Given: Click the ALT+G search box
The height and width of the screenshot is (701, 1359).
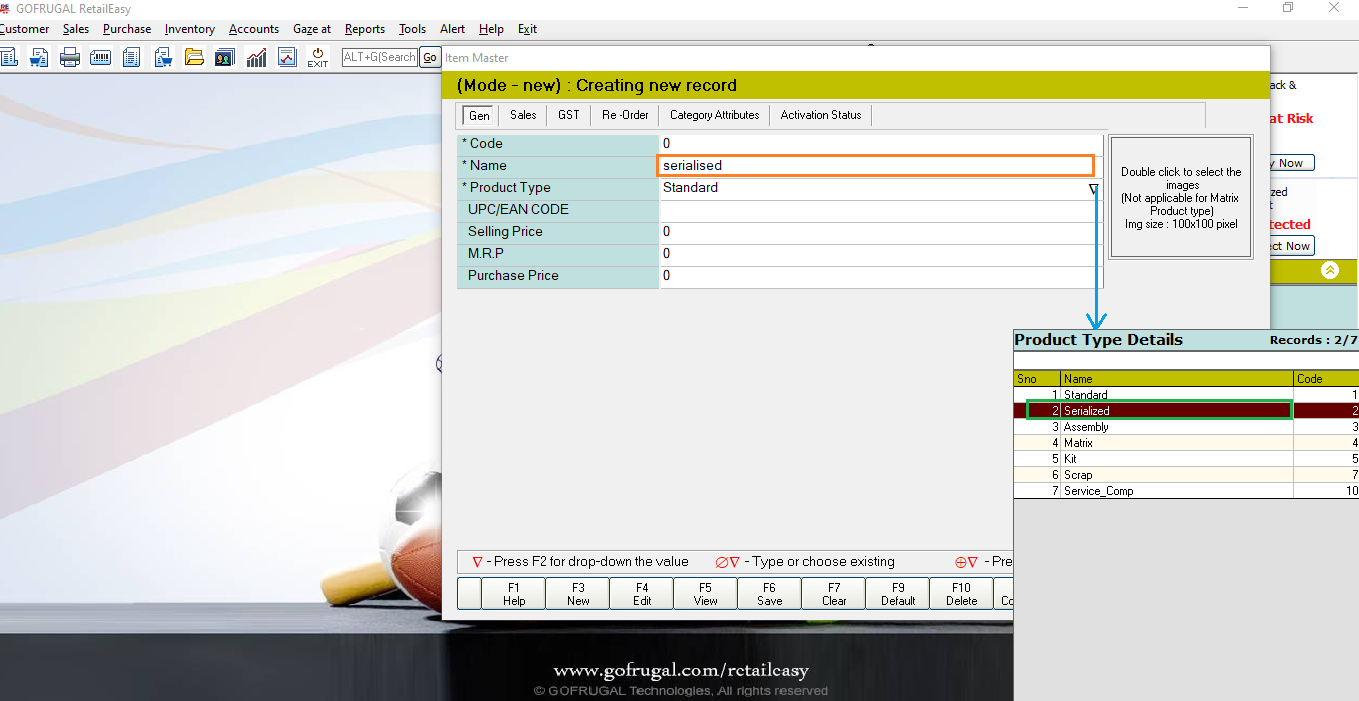Looking at the screenshot, I should coord(380,58).
